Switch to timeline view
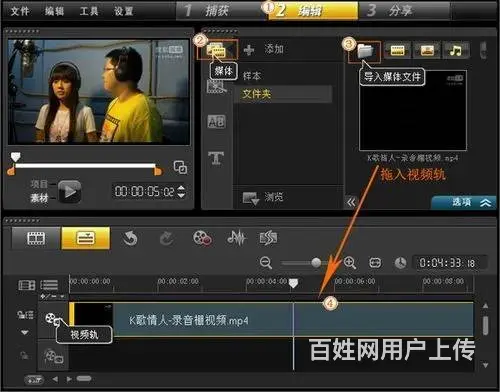Screen dimensions: 500x392 (86, 238)
